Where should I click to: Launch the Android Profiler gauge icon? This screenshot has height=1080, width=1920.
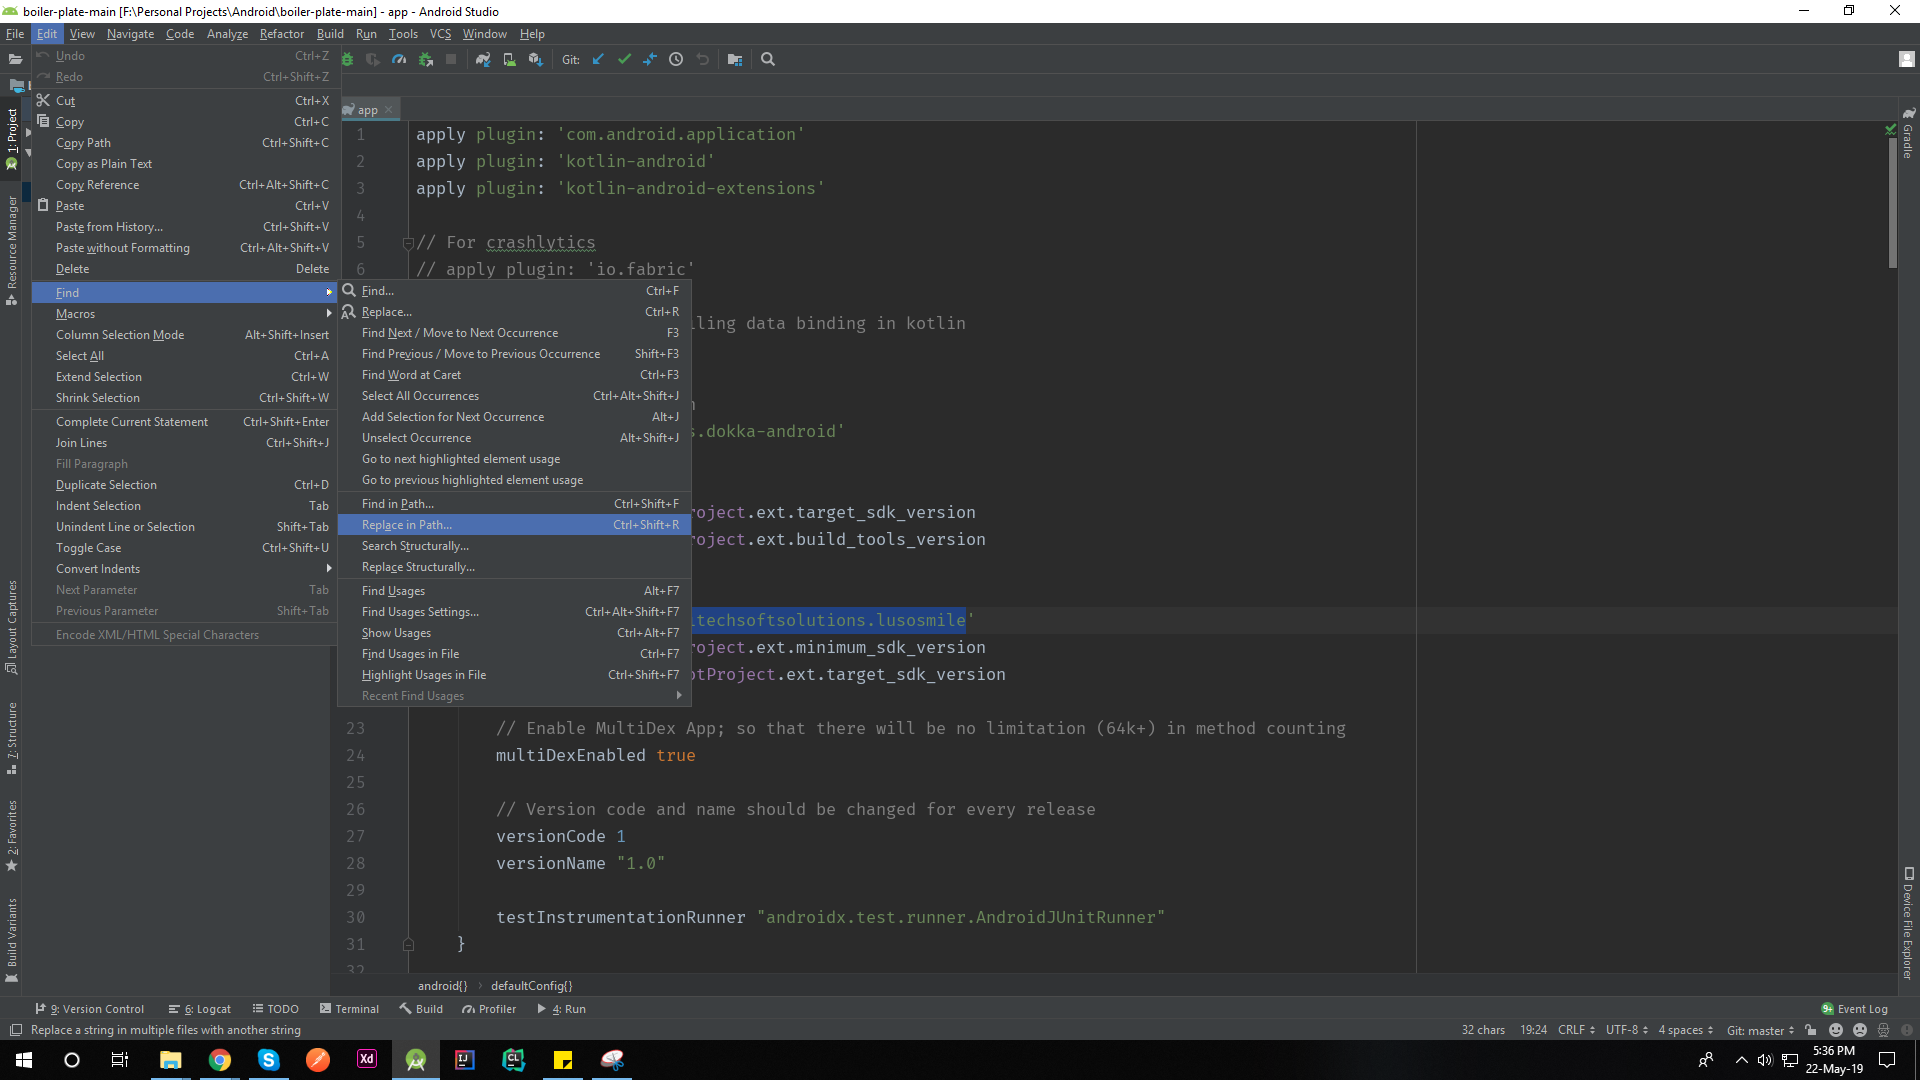click(x=399, y=60)
